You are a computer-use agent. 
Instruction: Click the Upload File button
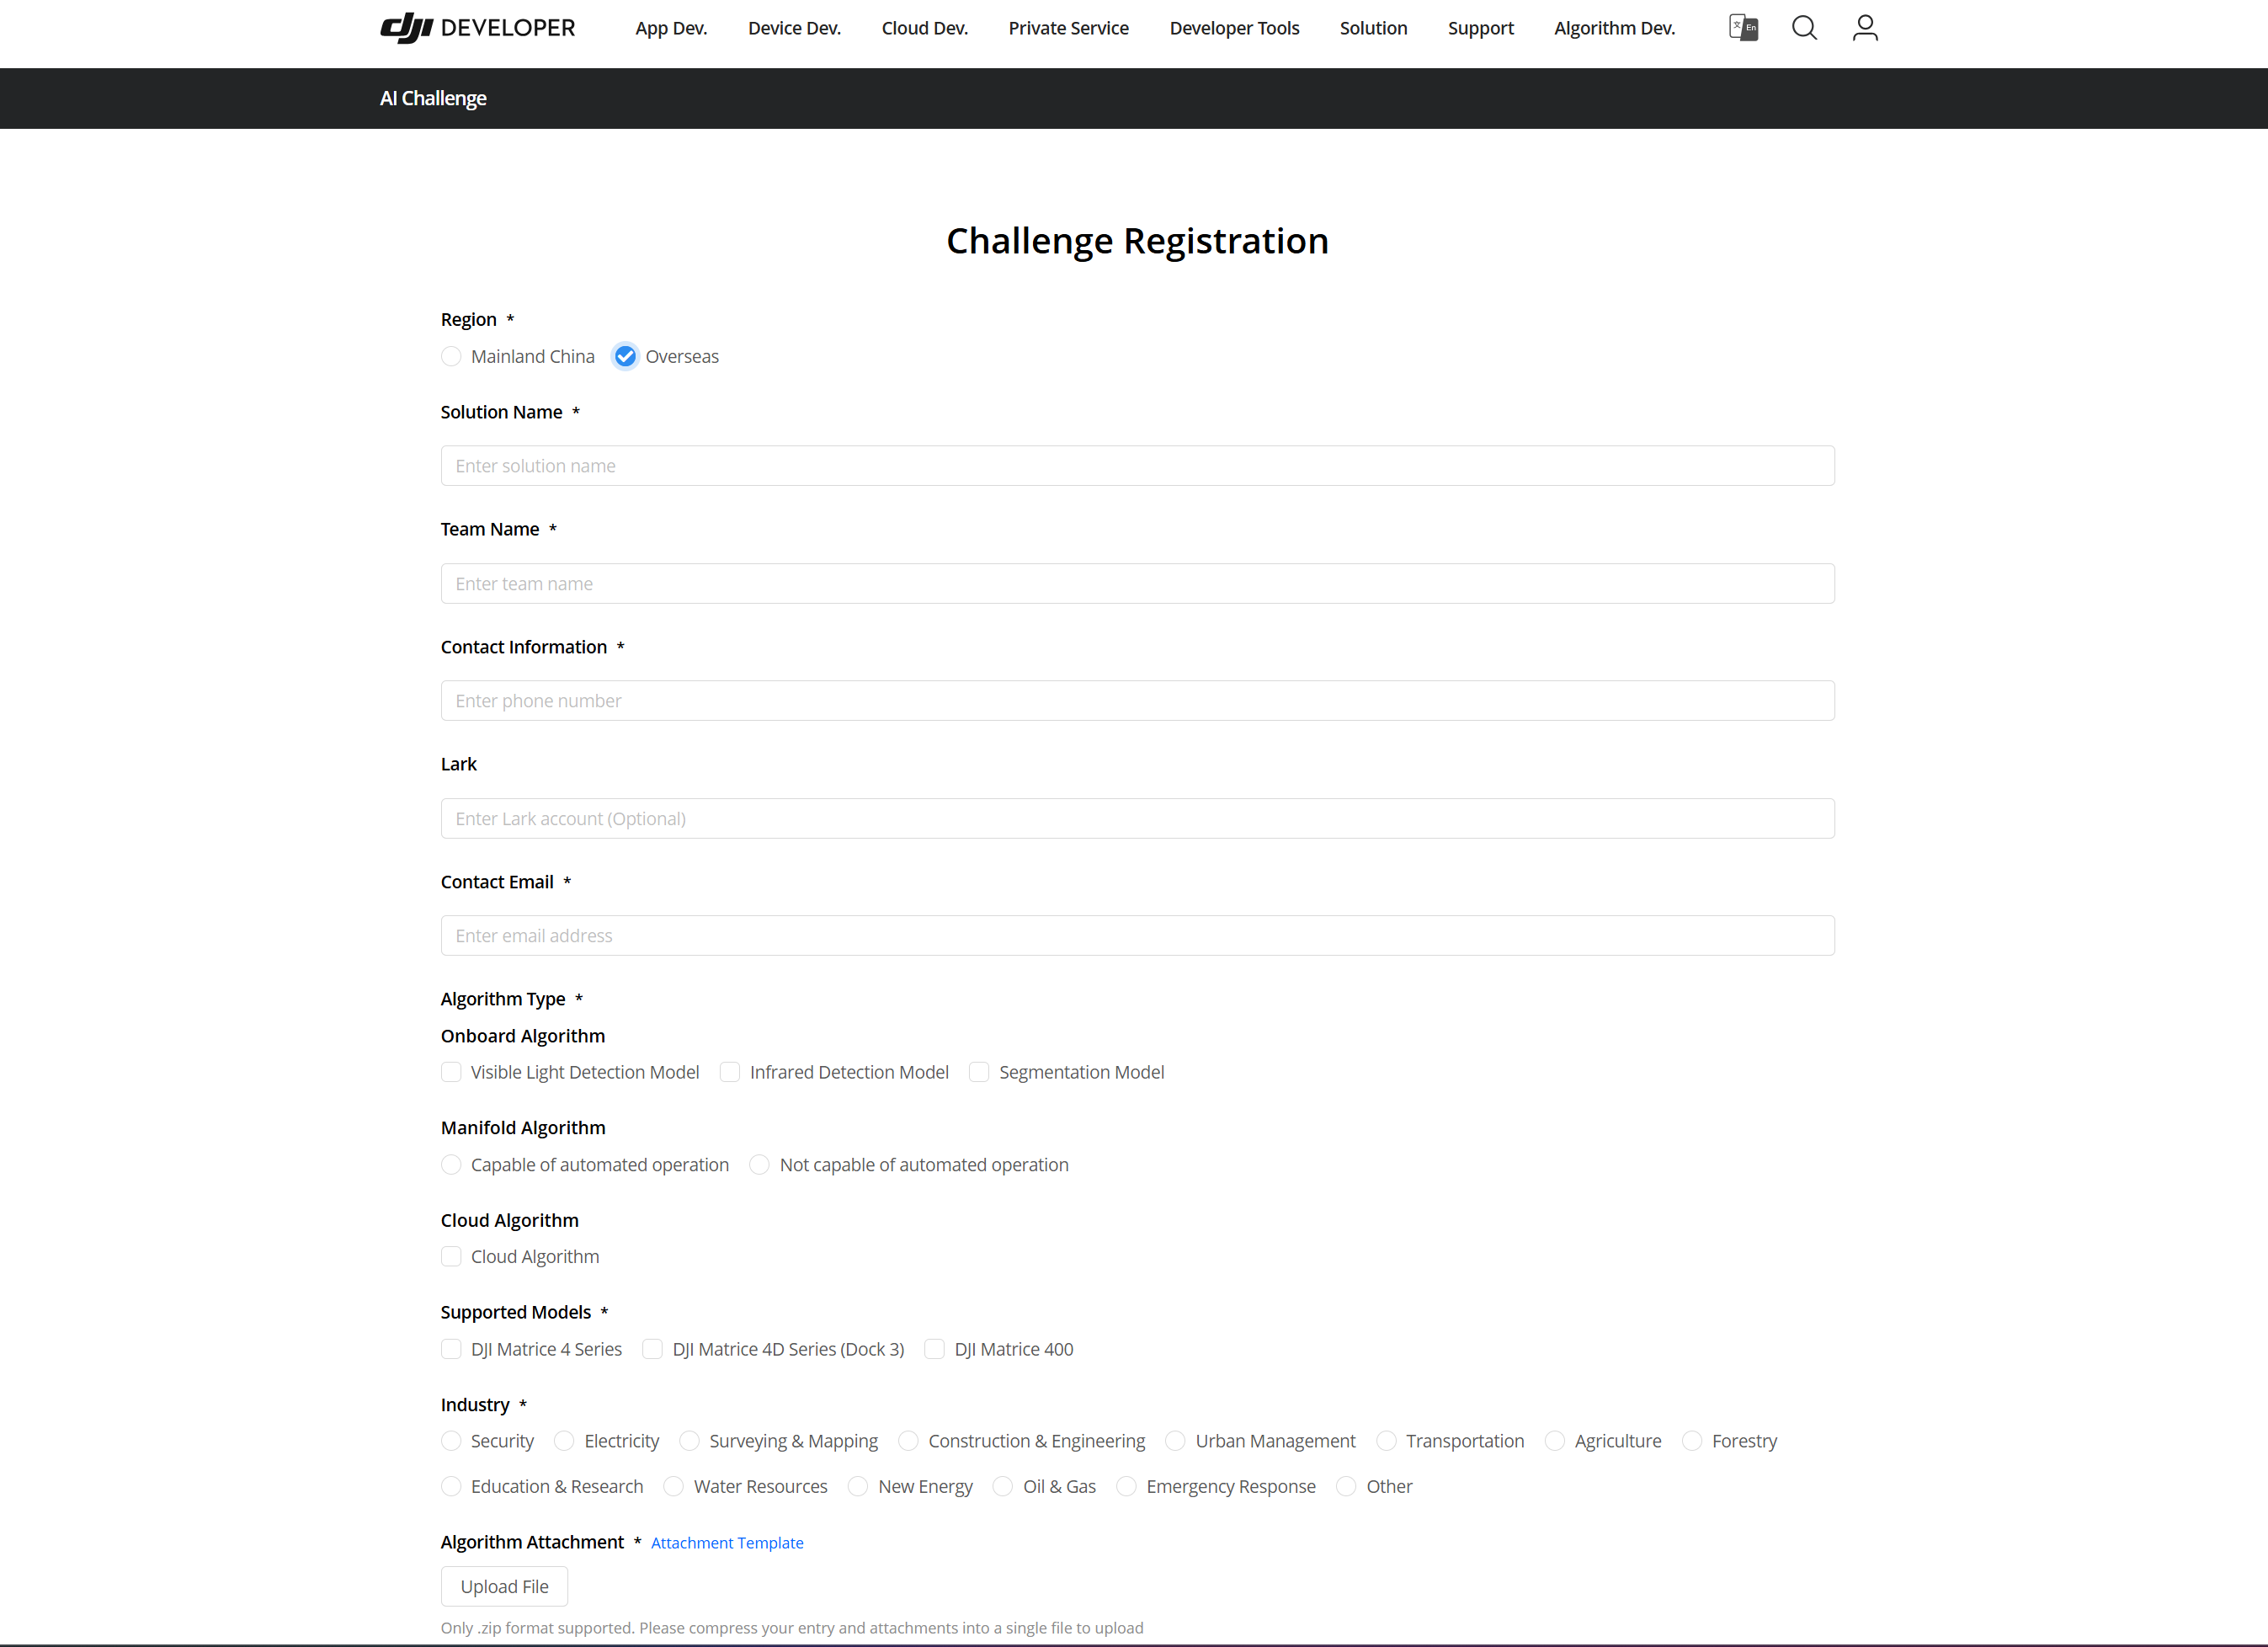pyautogui.click(x=504, y=1586)
